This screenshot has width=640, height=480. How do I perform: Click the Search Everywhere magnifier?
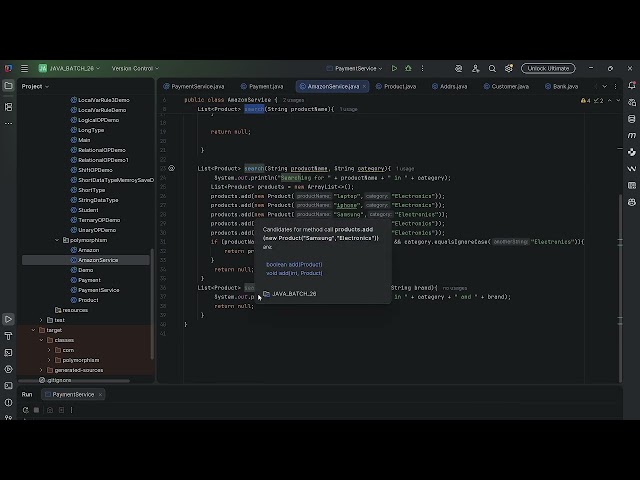click(x=492, y=69)
